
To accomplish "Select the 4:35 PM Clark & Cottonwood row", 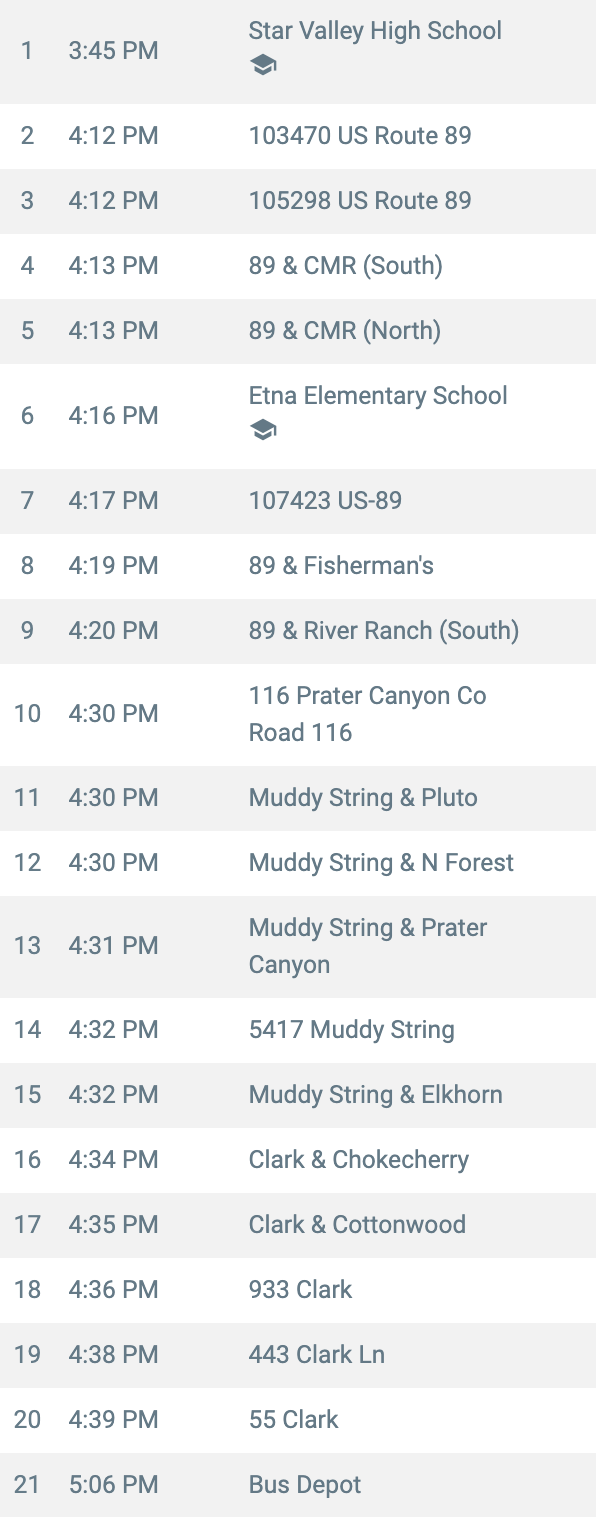I will [x=298, y=1224].
